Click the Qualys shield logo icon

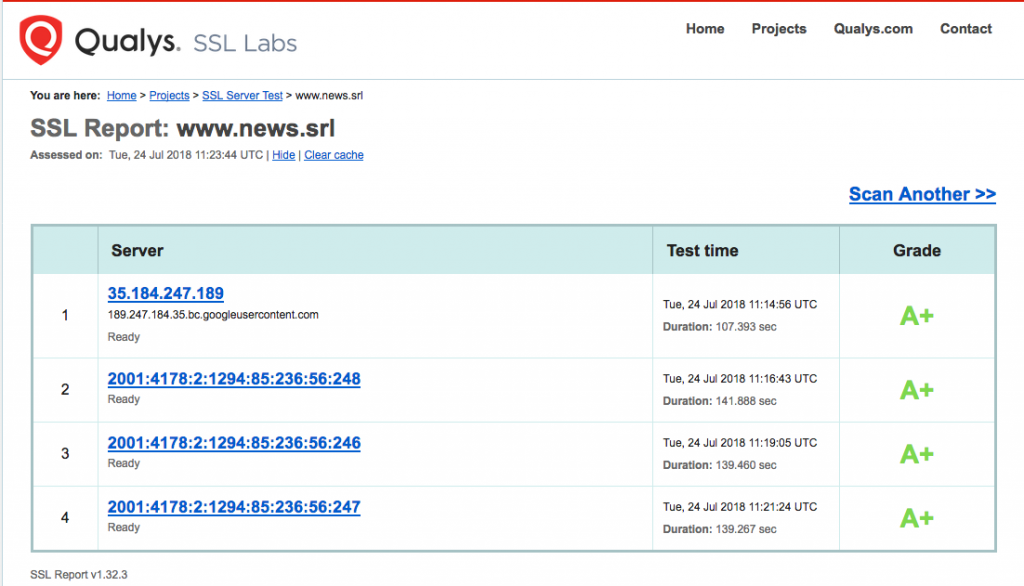[40, 40]
